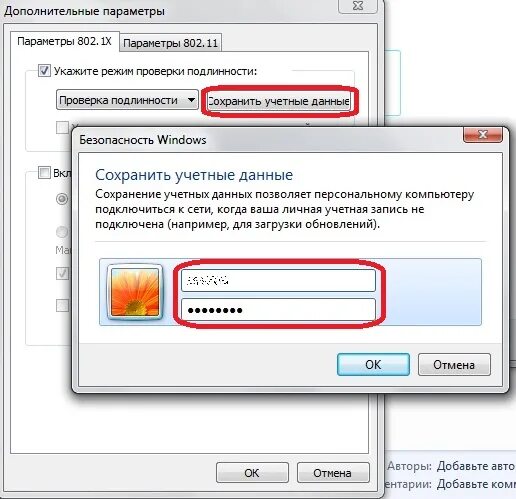
Task: Focus the password field with dots
Action: click(x=278, y=310)
